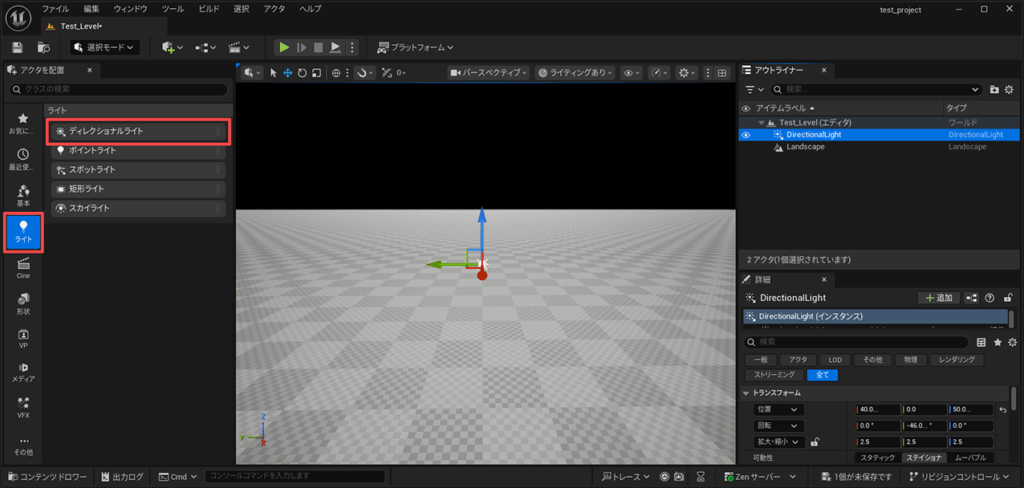The height and width of the screenshot is (488, 1024).
Task: Open the cinematics clapperboard dropdown
Action: pos(239,47)
